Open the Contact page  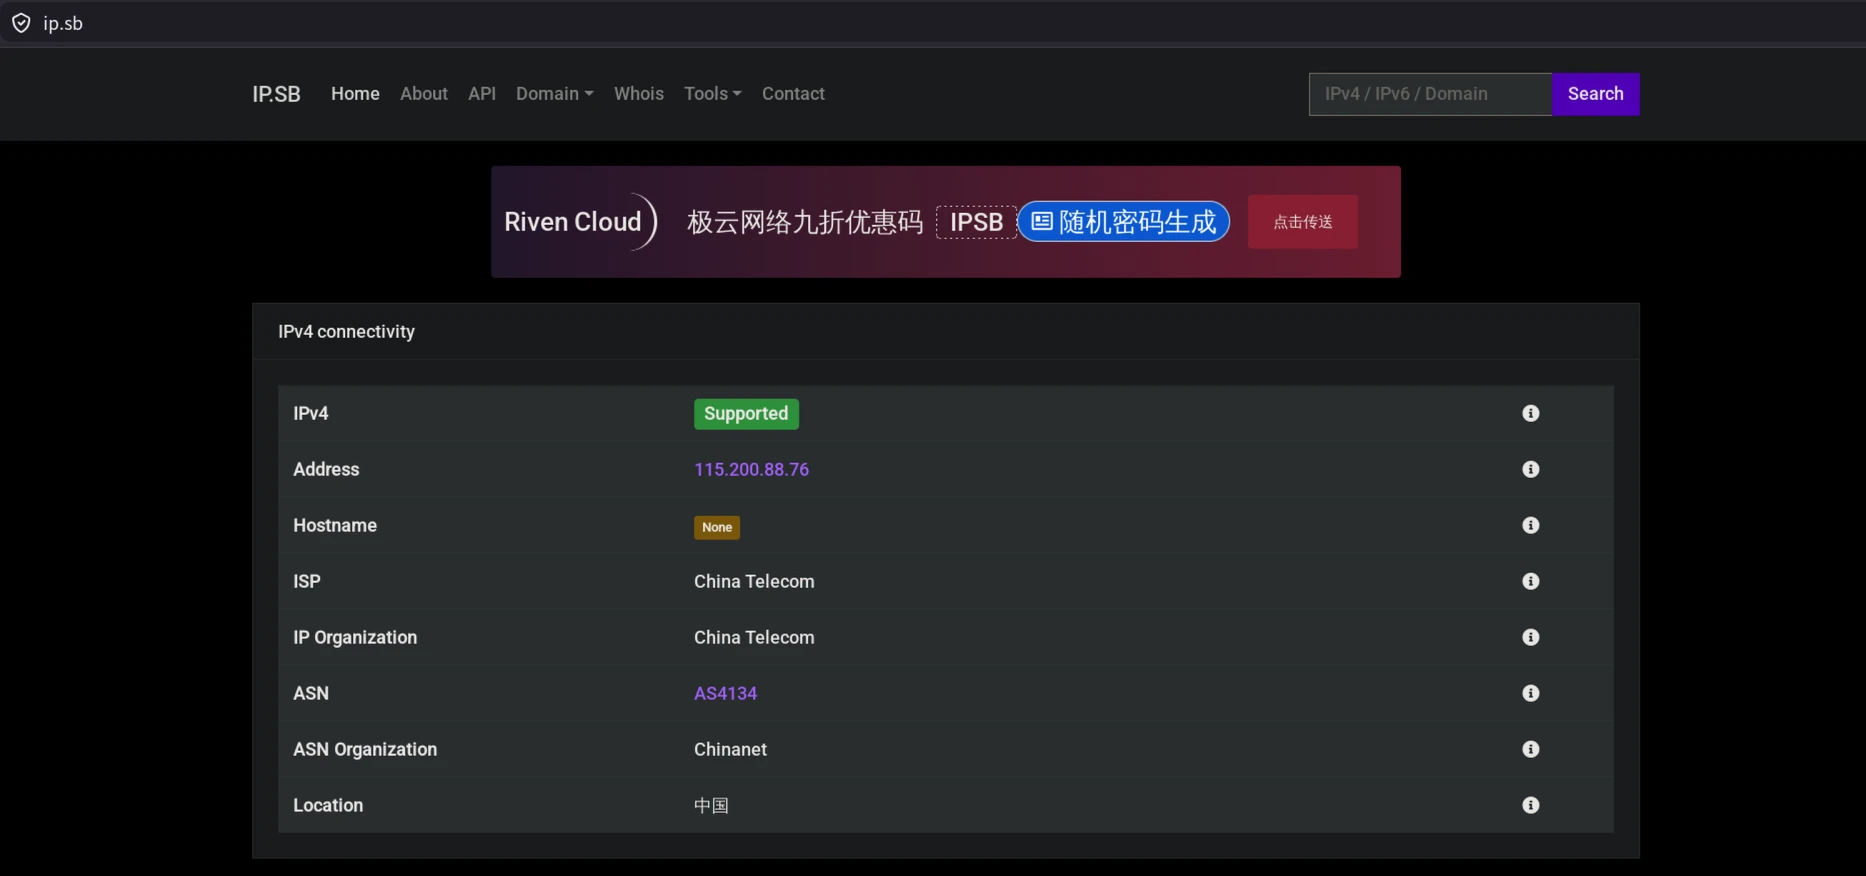pyautogui.click(x=793, y=93)
